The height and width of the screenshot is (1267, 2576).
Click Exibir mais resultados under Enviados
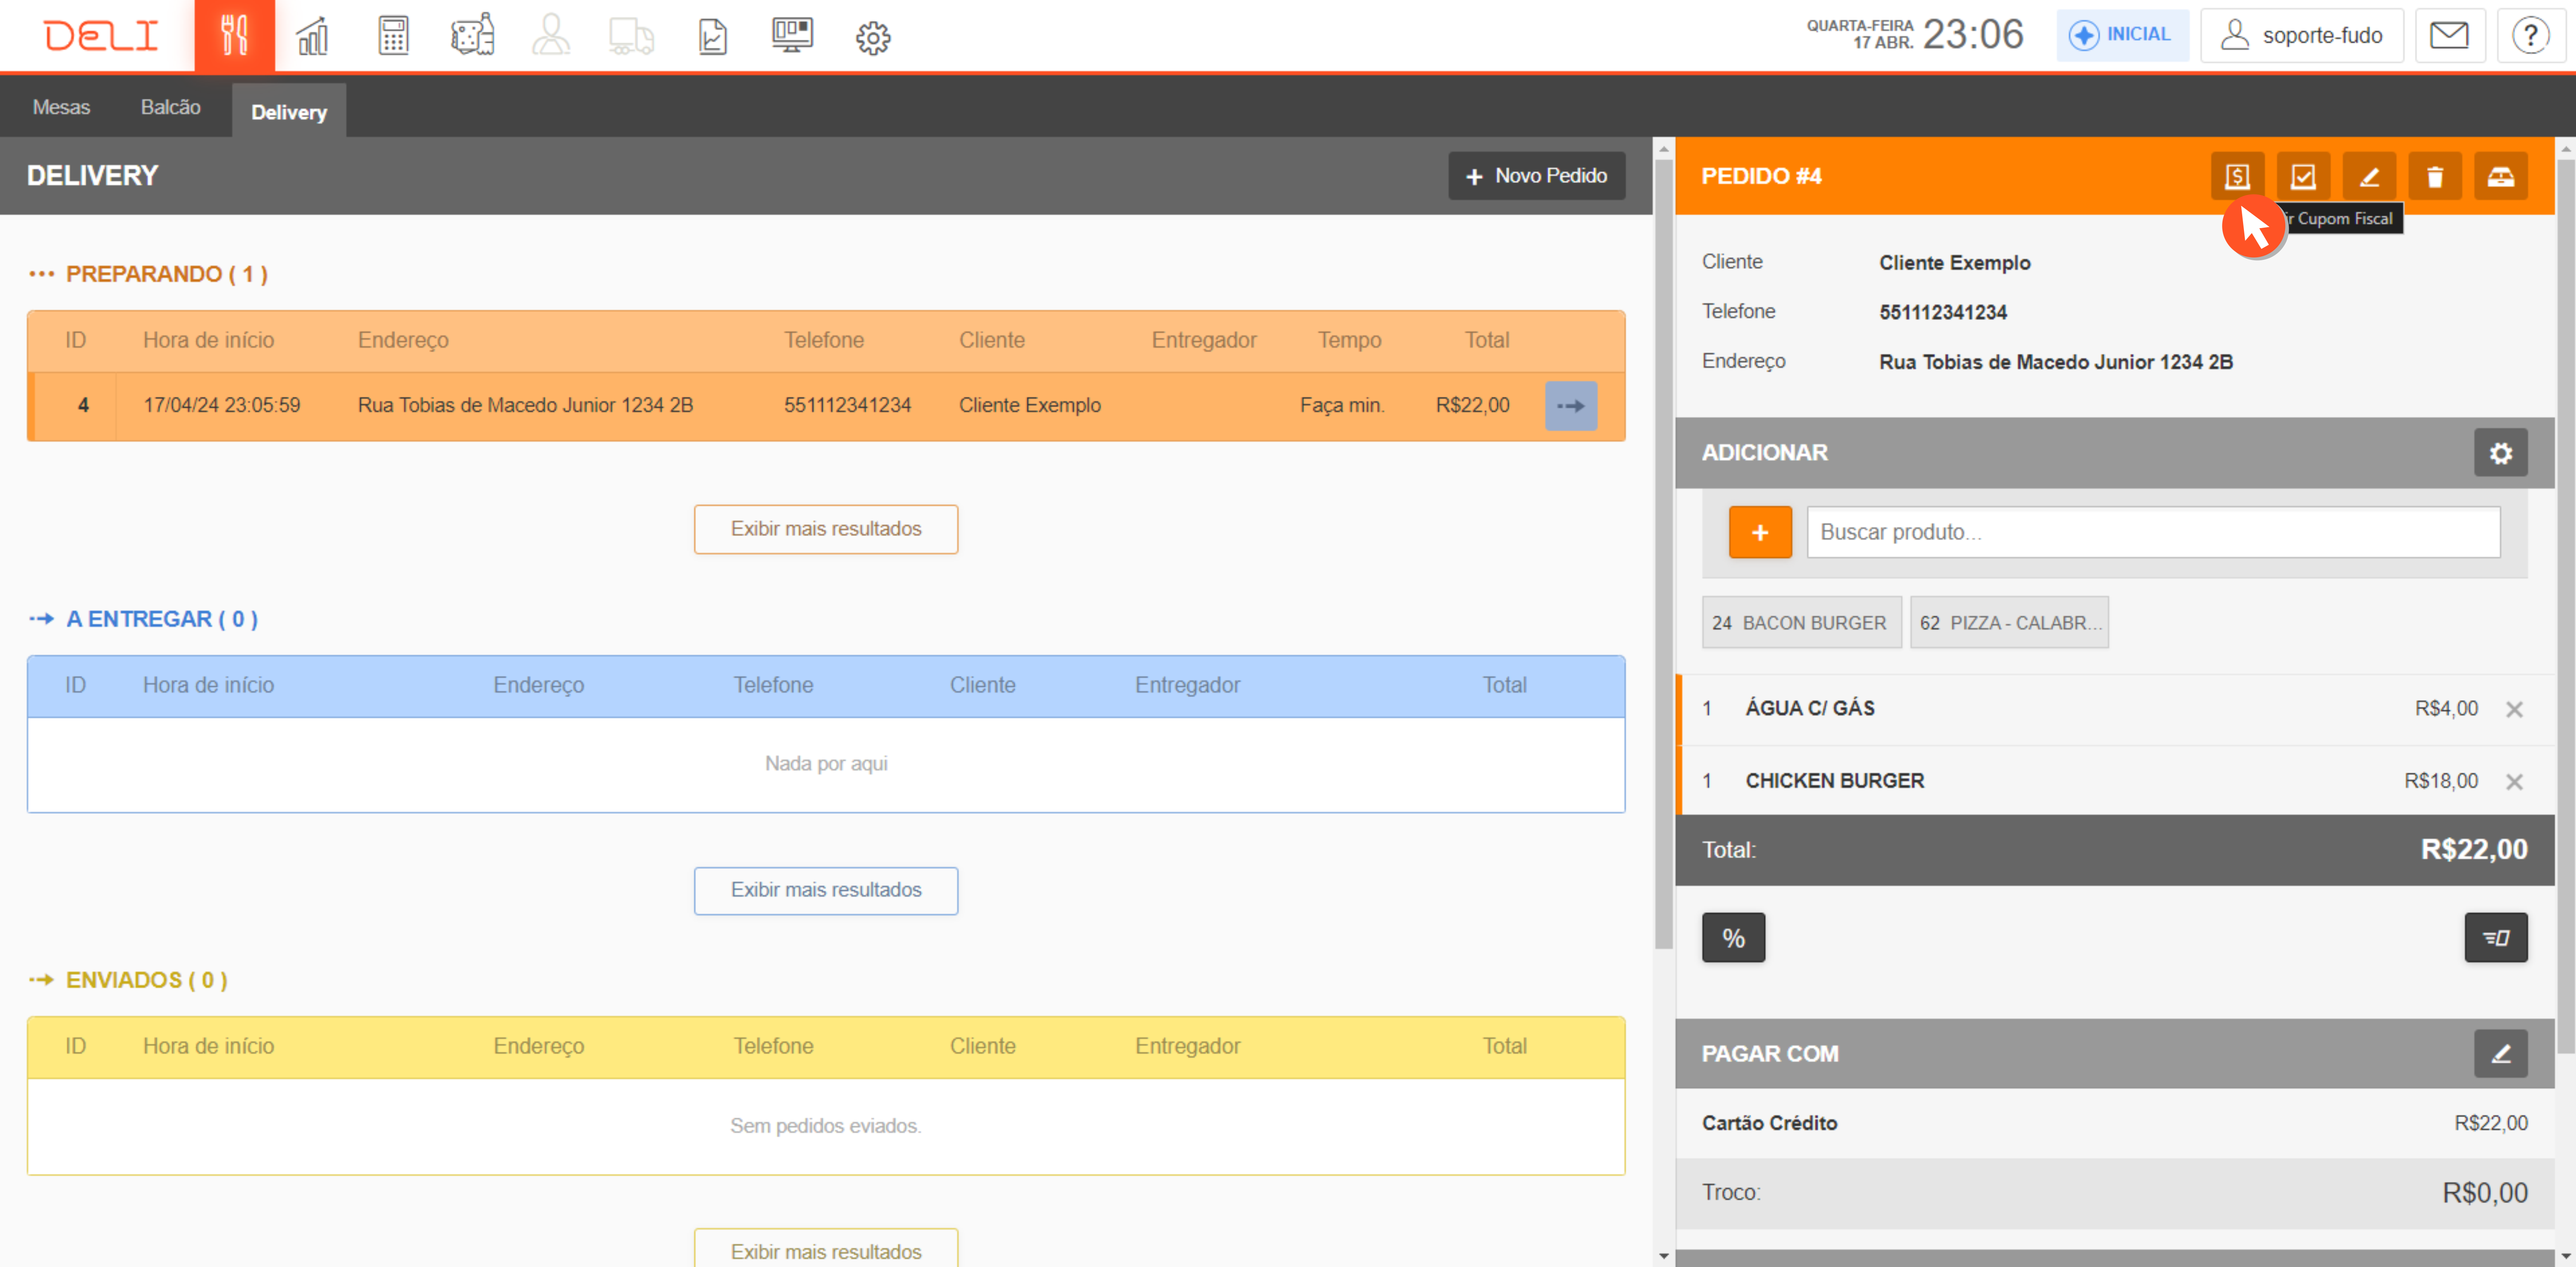click(826, 1249)
